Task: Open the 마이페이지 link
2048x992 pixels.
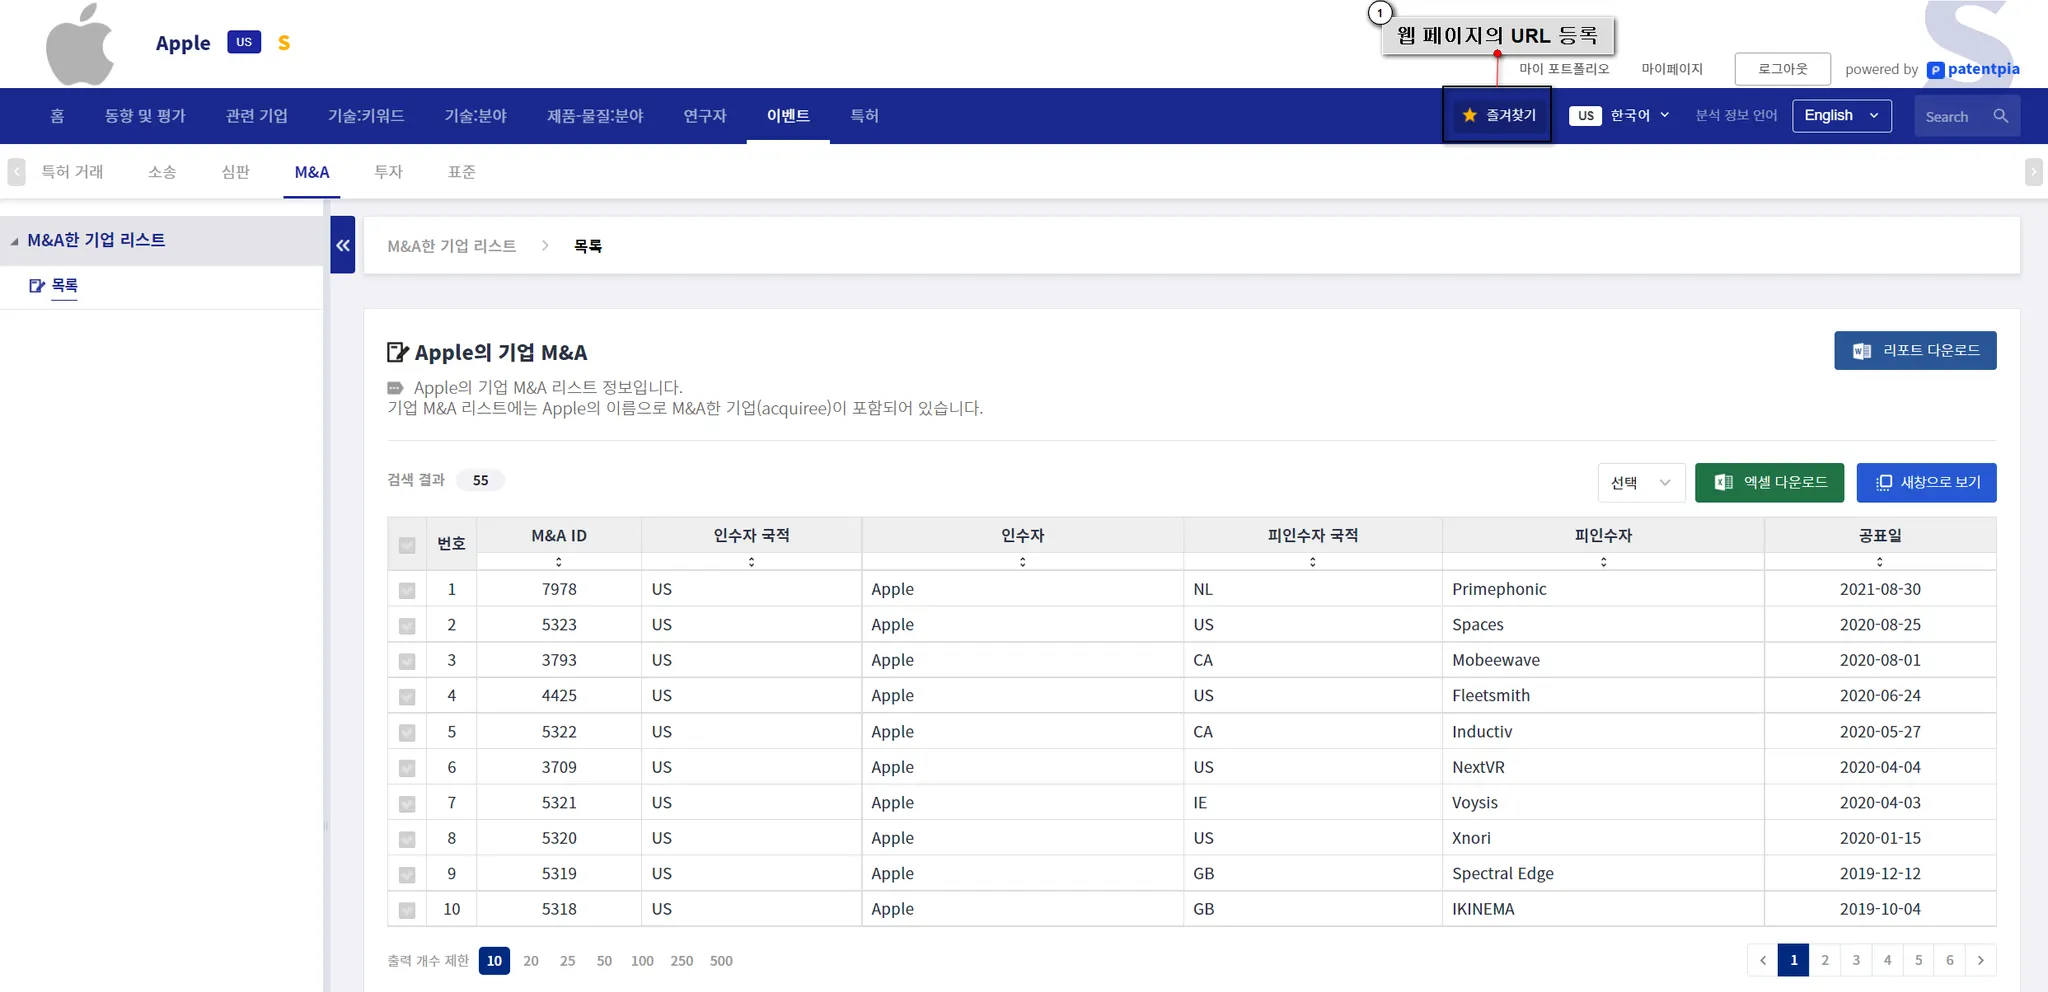Action: (x=1672, y=69)
